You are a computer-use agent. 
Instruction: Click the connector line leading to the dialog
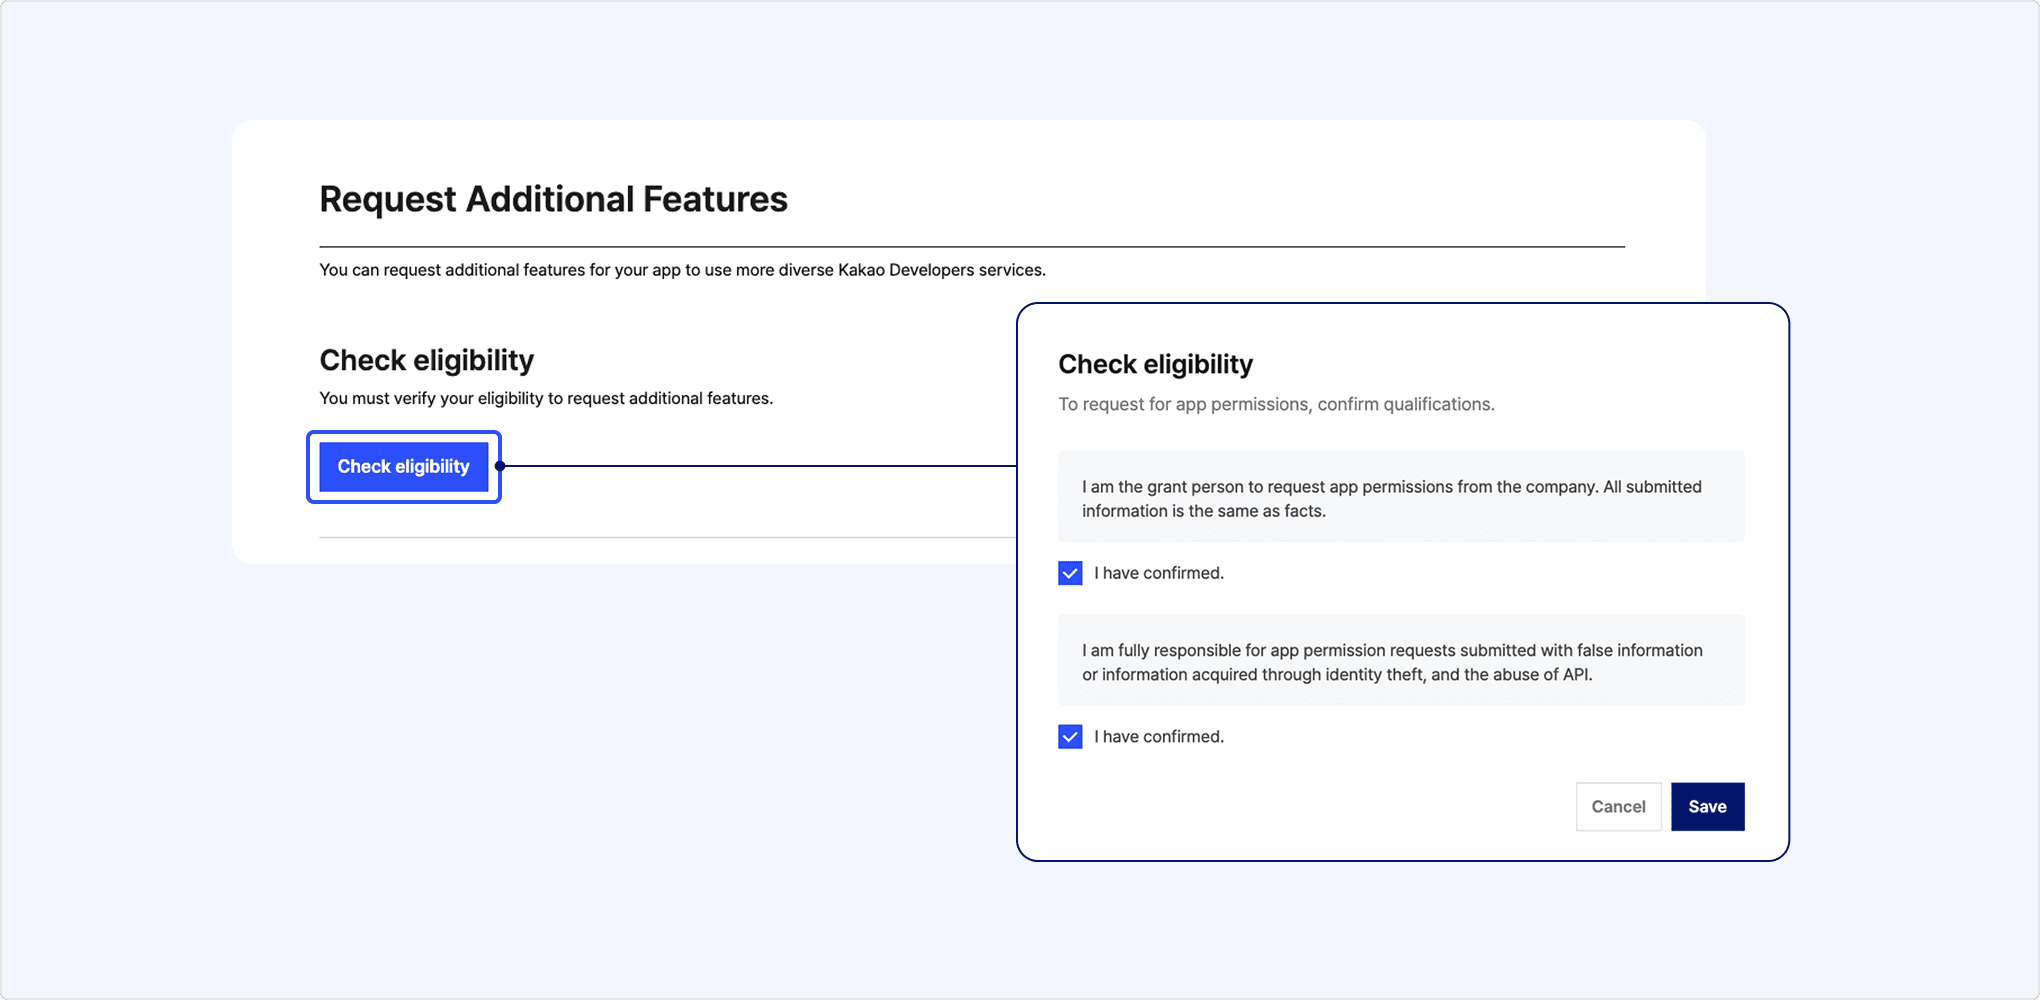tap(760, 466)
